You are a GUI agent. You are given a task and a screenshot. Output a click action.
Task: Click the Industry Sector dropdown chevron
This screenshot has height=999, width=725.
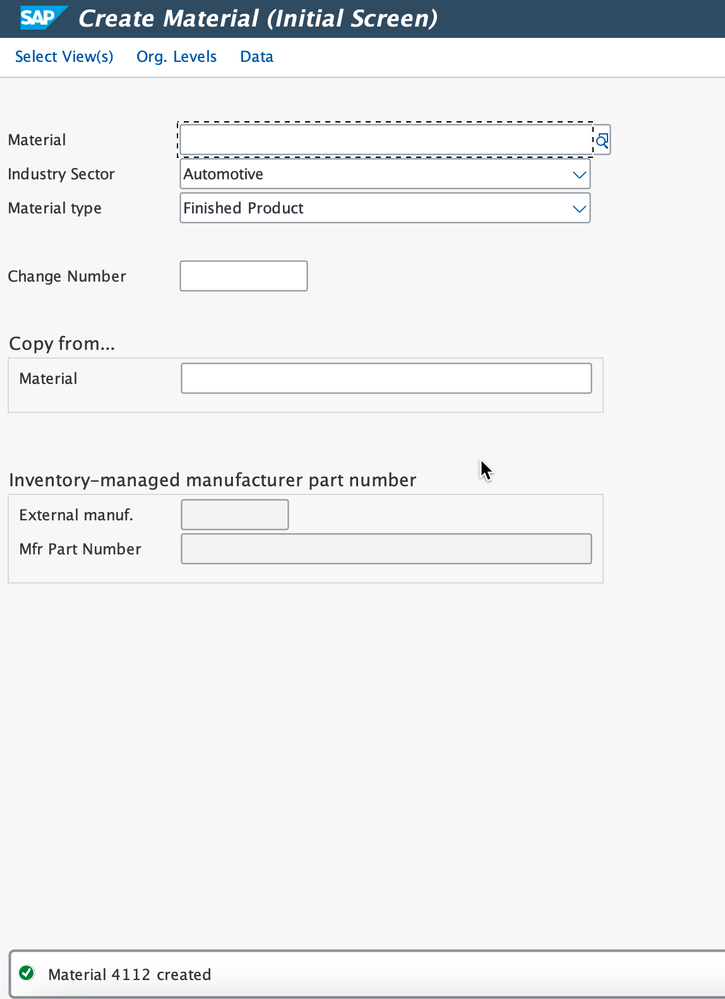pos(578,174)
